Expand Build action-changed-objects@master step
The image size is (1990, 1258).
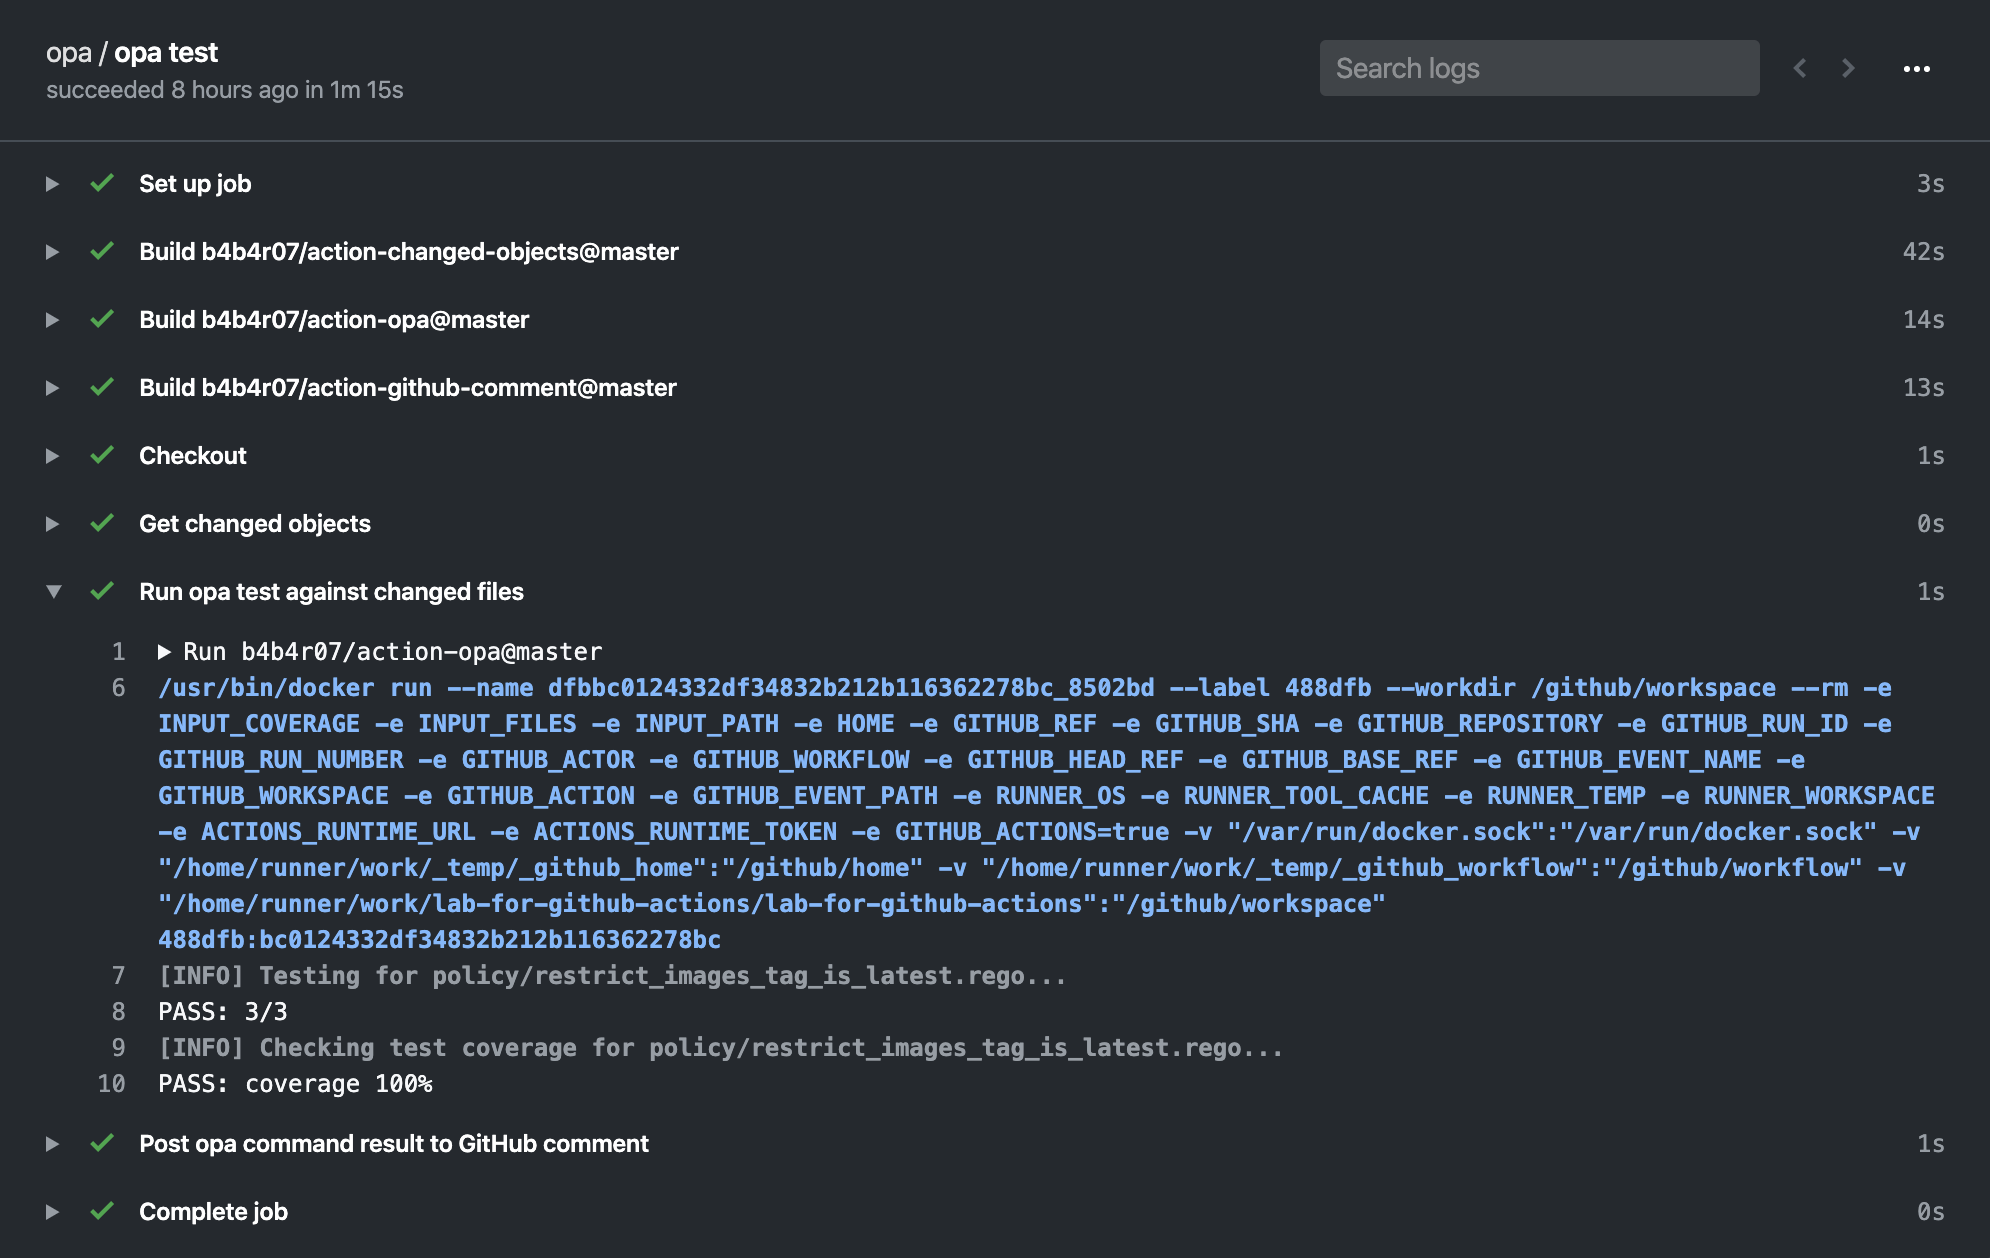52,252
